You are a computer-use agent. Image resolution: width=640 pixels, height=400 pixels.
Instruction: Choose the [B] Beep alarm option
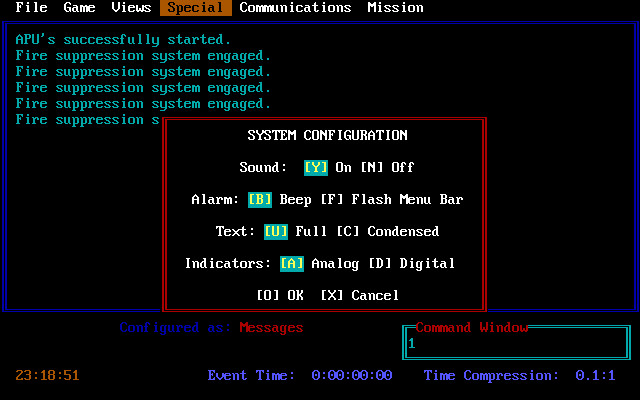point(280,200)
